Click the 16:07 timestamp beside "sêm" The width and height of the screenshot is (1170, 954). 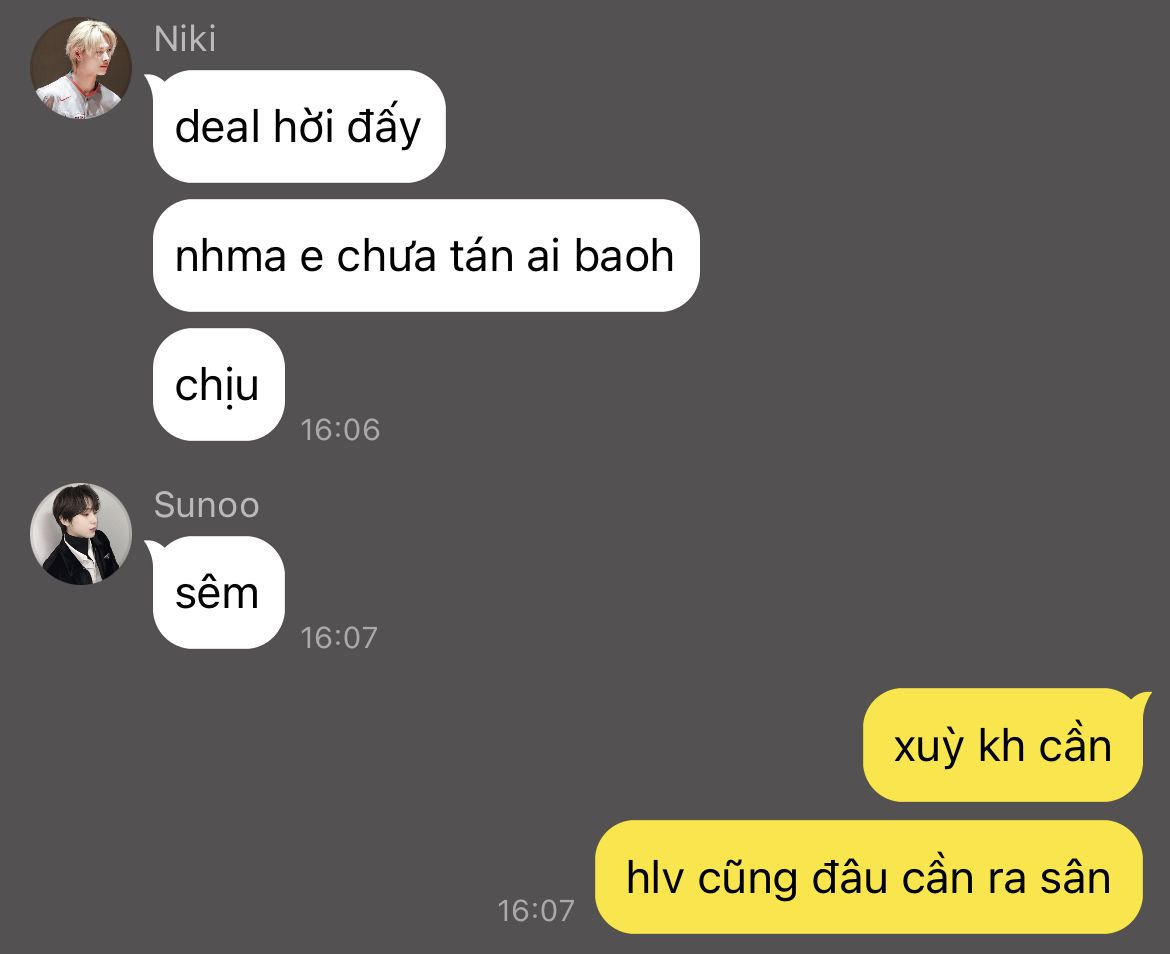(339, 638)
